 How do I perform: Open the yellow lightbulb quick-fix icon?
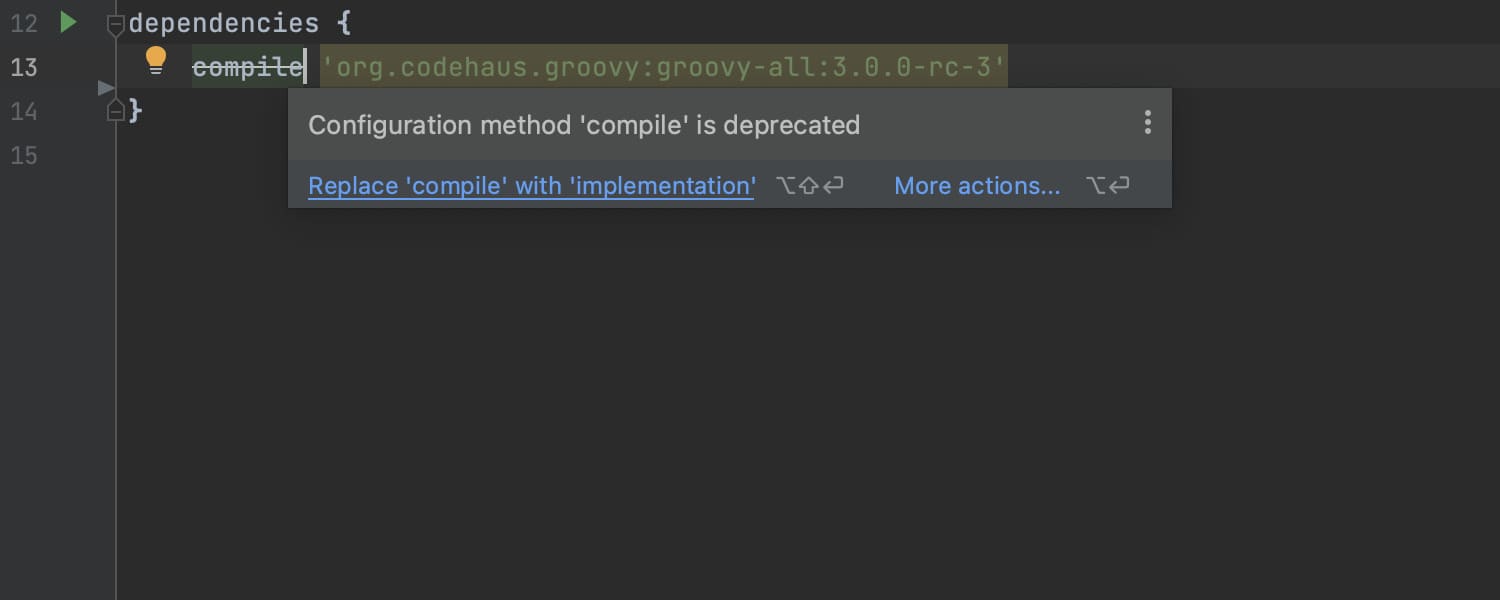(x=156, y=61)
